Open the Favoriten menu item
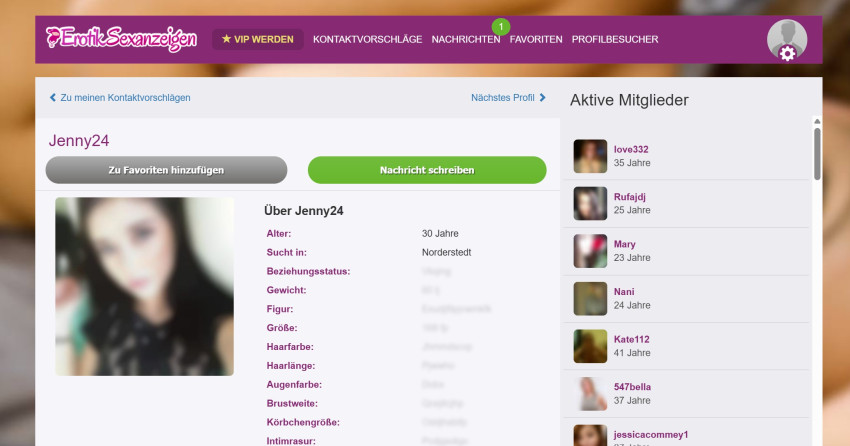 click(535, 40)
